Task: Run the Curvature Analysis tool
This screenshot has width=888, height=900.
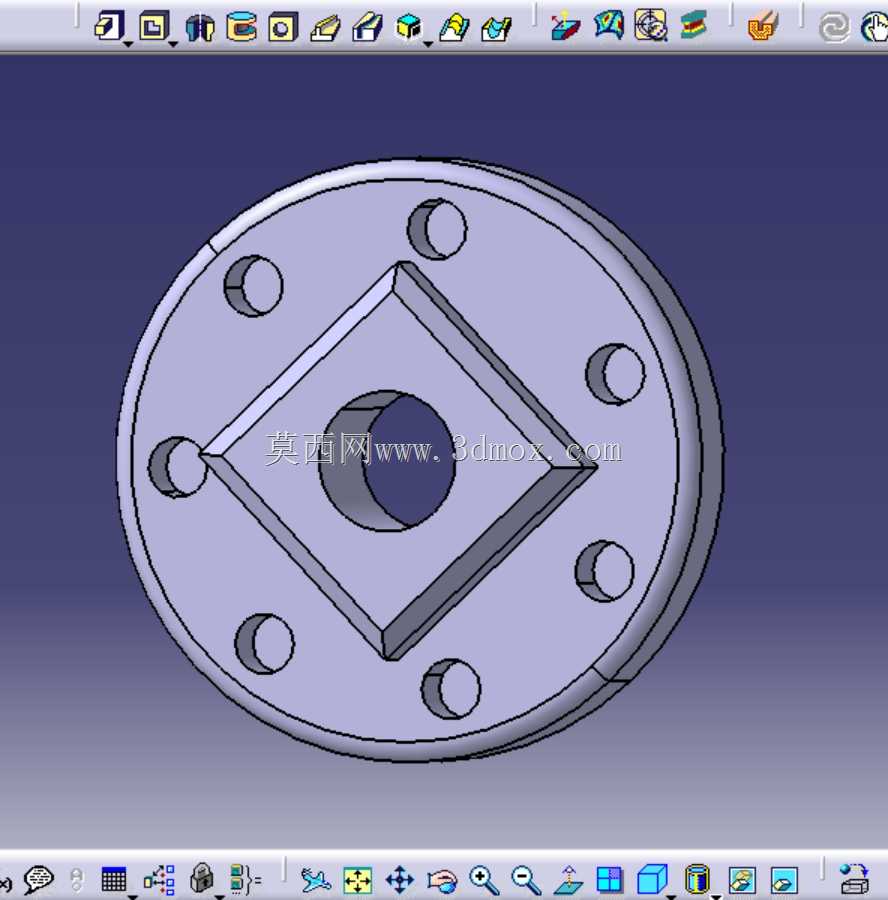Action: [x=650, y=25]
